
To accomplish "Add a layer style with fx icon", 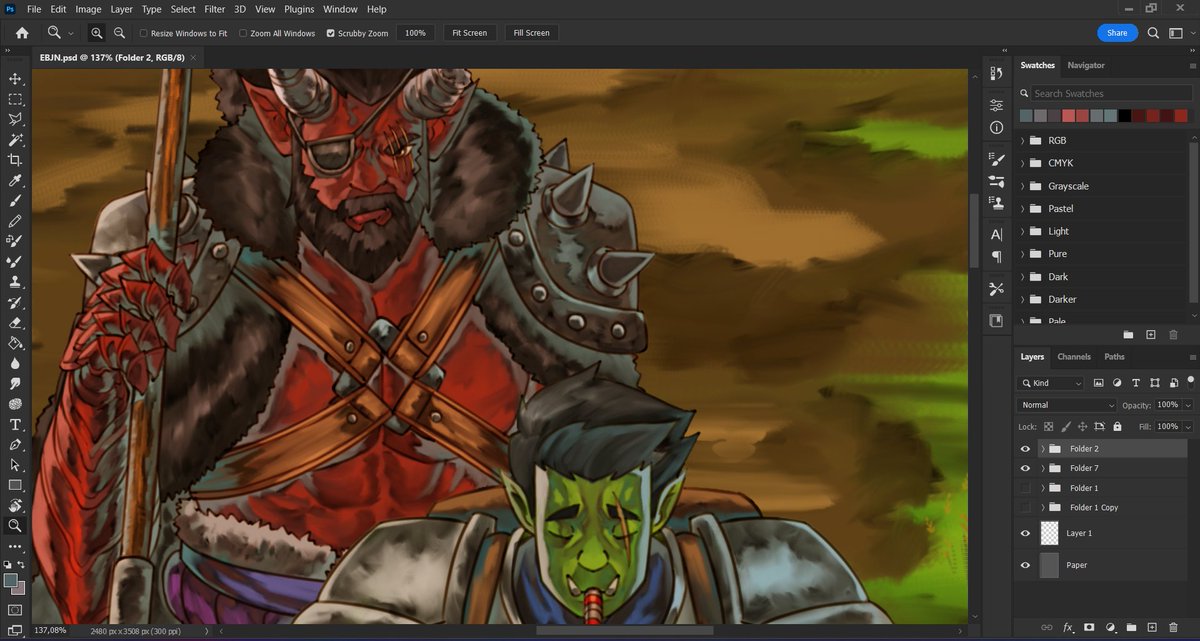I will tap(1068, 627).
